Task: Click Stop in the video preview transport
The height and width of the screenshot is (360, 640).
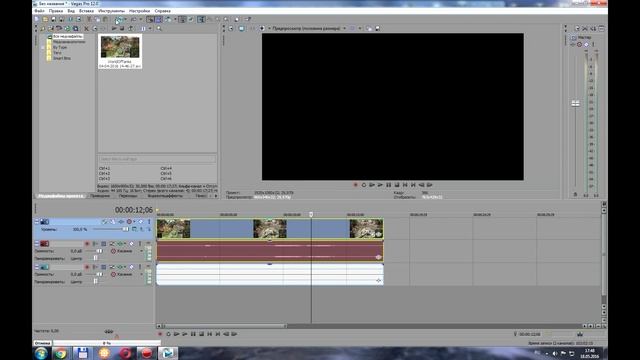Action: tap(397, 185)
